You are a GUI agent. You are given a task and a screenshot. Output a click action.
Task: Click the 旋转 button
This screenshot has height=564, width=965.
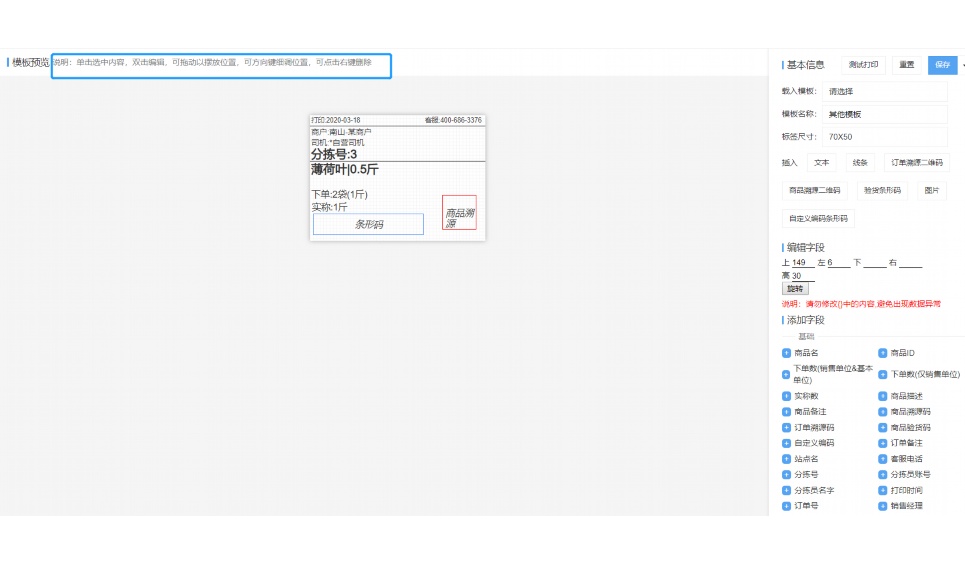tap(795, 289)
